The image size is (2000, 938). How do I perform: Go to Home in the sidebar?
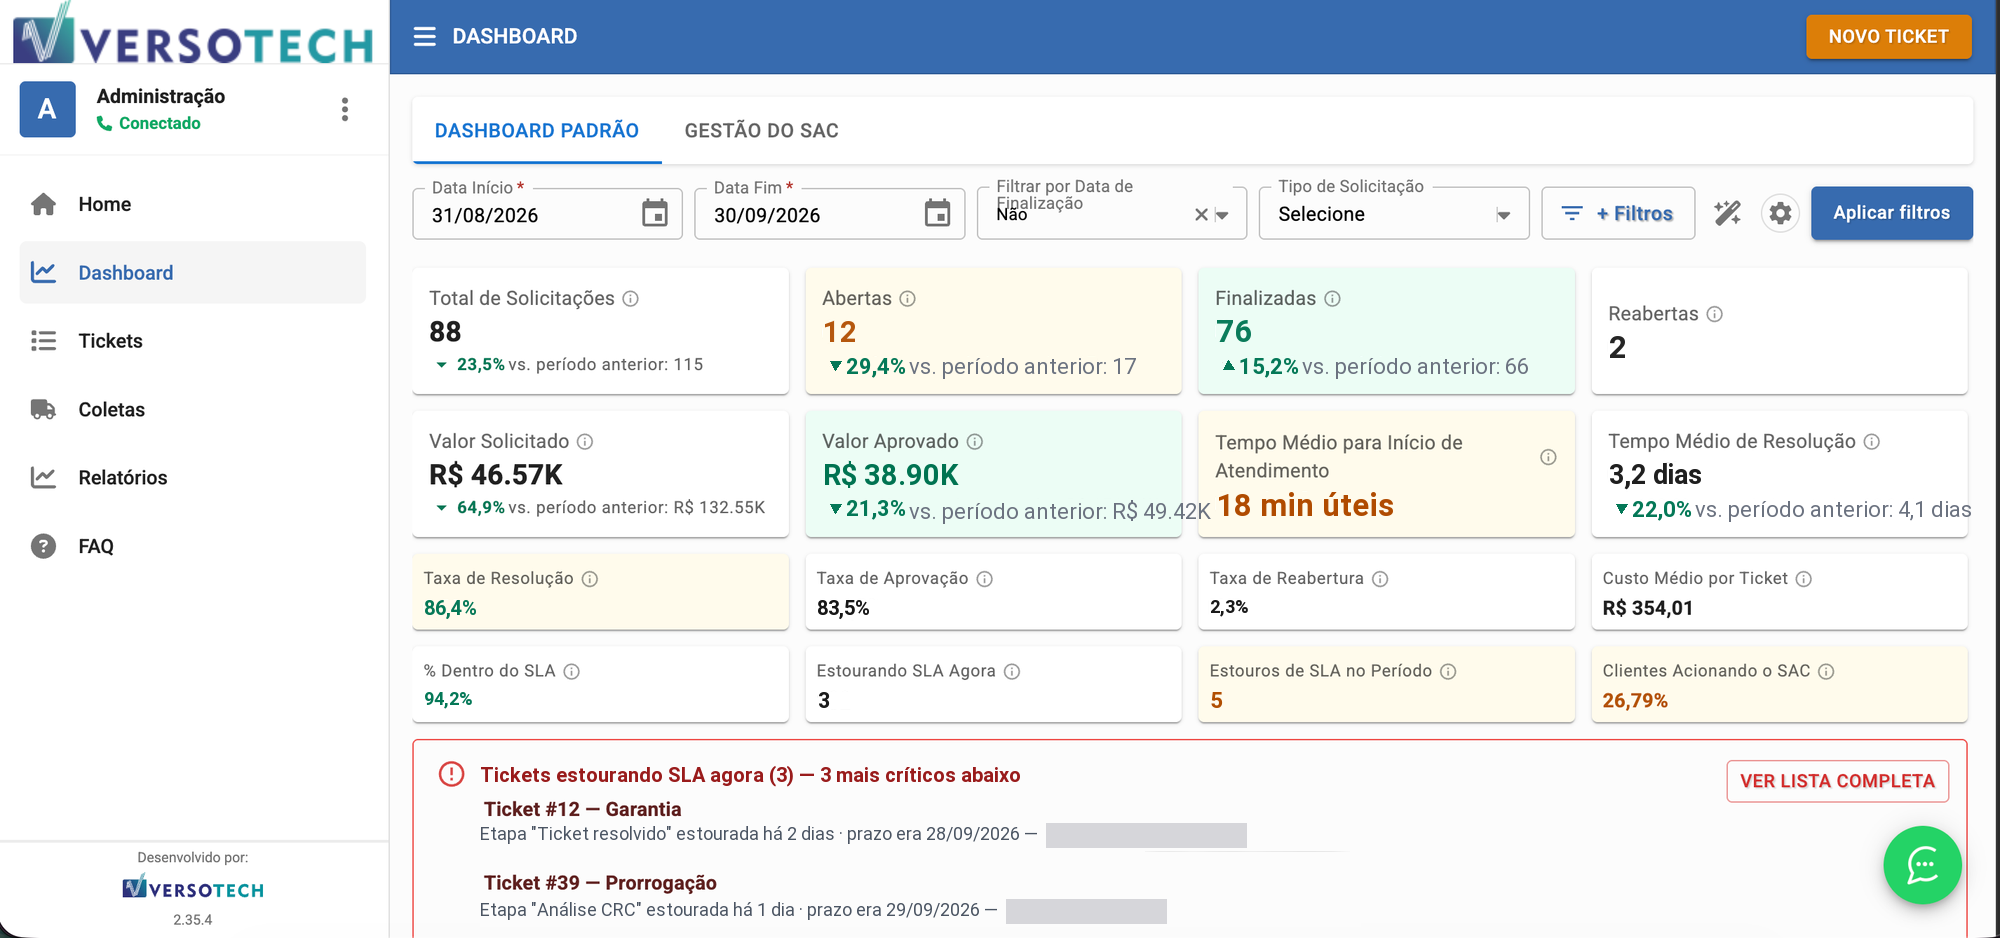coord(193,204)
